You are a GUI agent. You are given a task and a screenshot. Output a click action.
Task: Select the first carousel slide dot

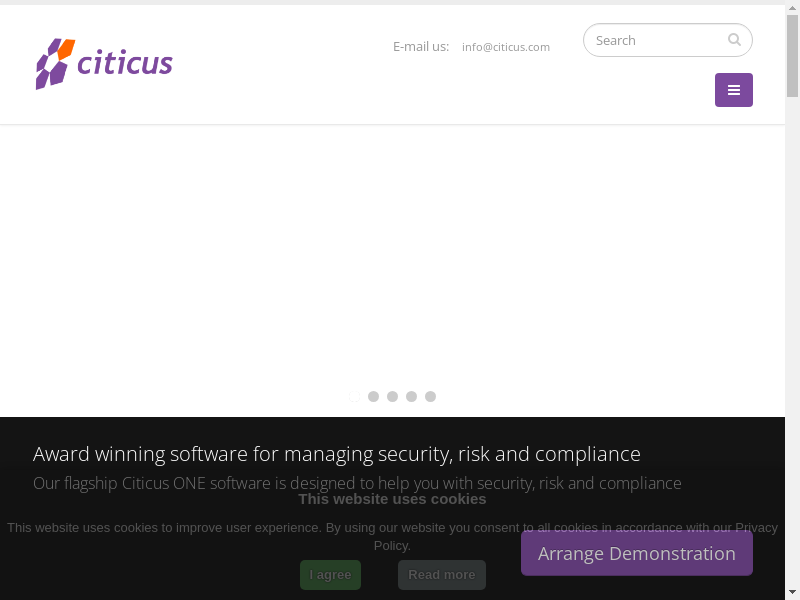click(x=354, y=396)
